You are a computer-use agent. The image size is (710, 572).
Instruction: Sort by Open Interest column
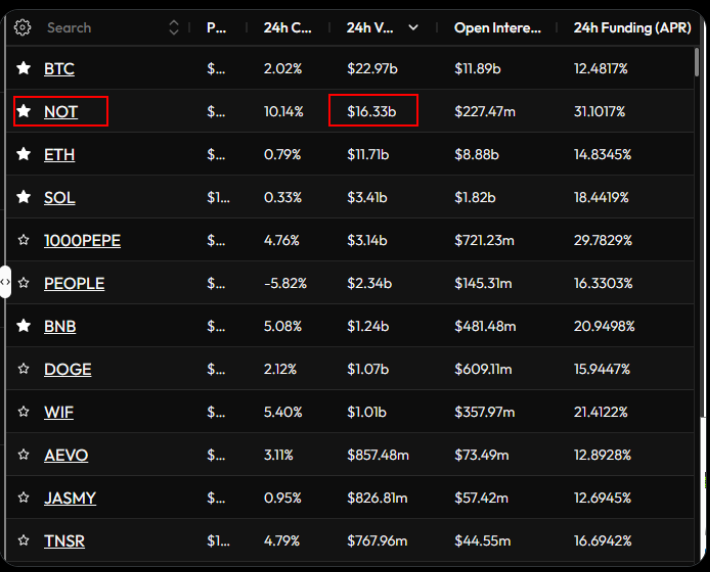pyautogui.click(x=497, y=28)
